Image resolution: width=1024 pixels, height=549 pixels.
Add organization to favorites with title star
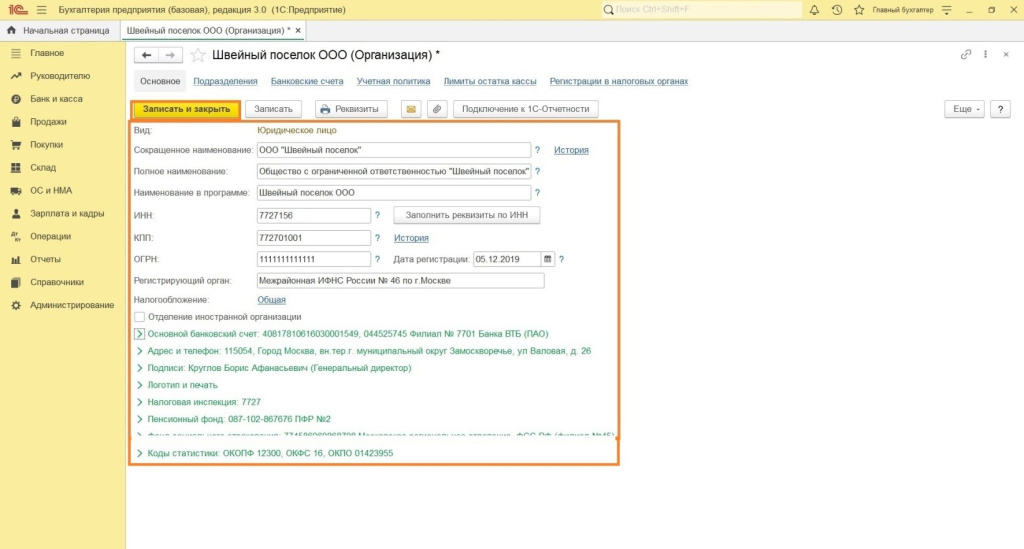point(198,54)
